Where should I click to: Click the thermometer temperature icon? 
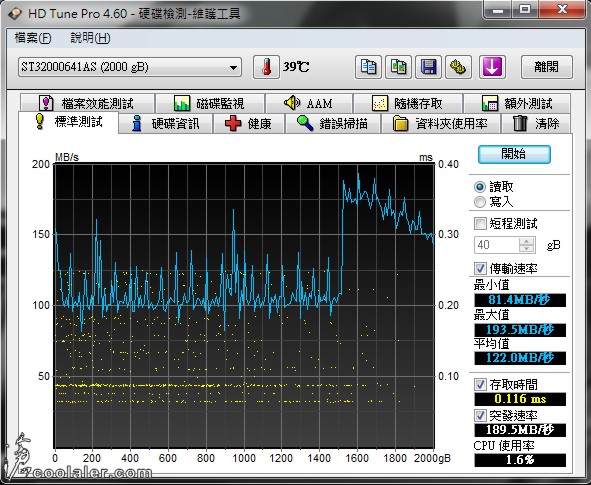pos(266,67)
